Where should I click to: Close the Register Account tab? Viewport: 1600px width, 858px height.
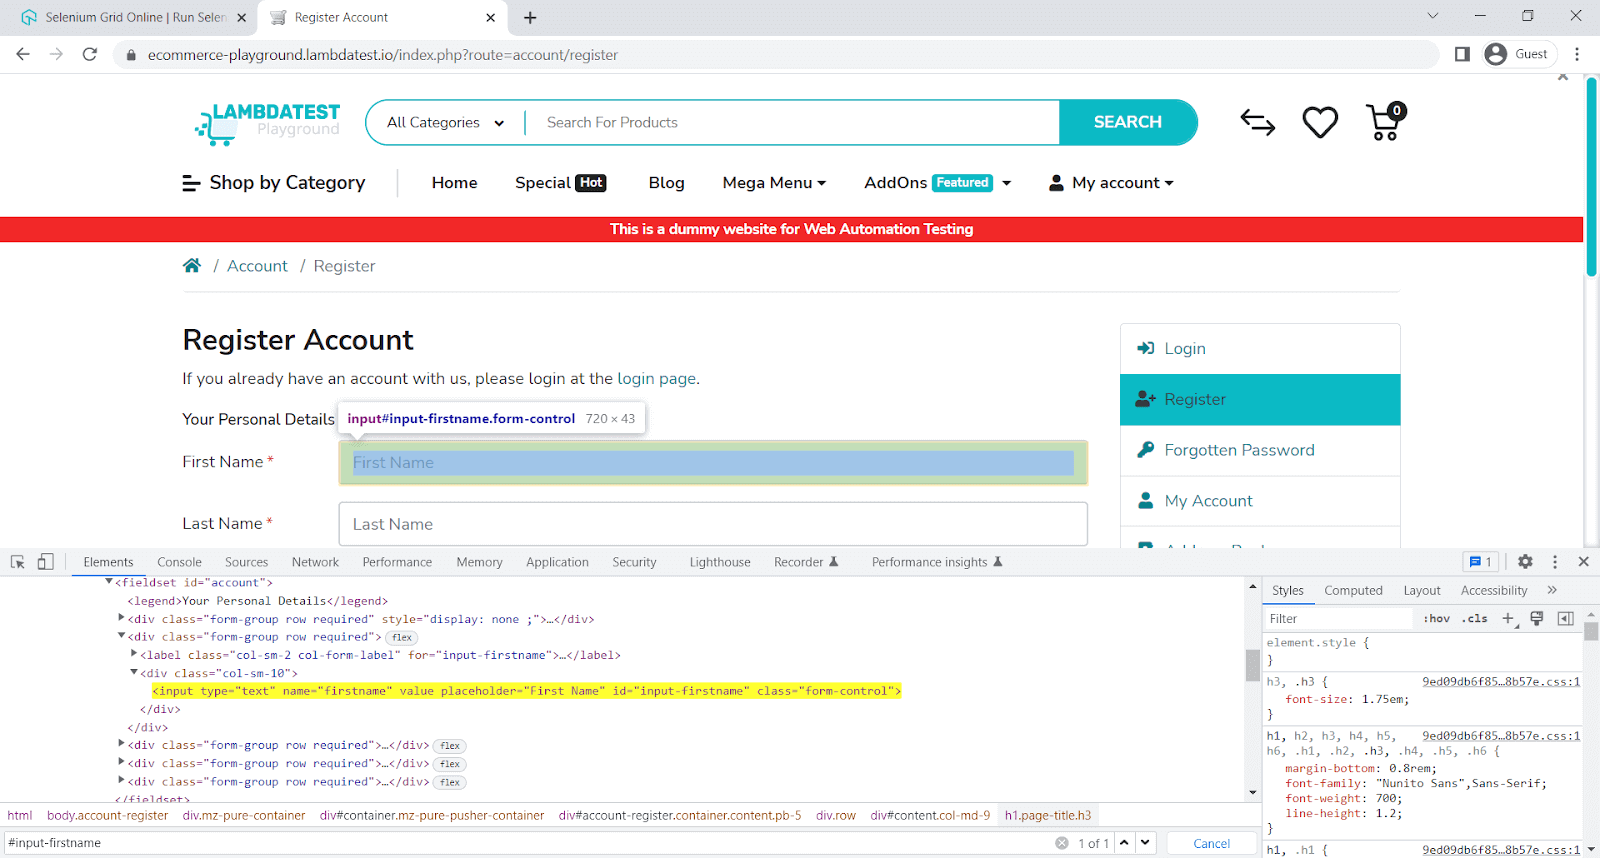pyautogui.click(x=490, y=17)
